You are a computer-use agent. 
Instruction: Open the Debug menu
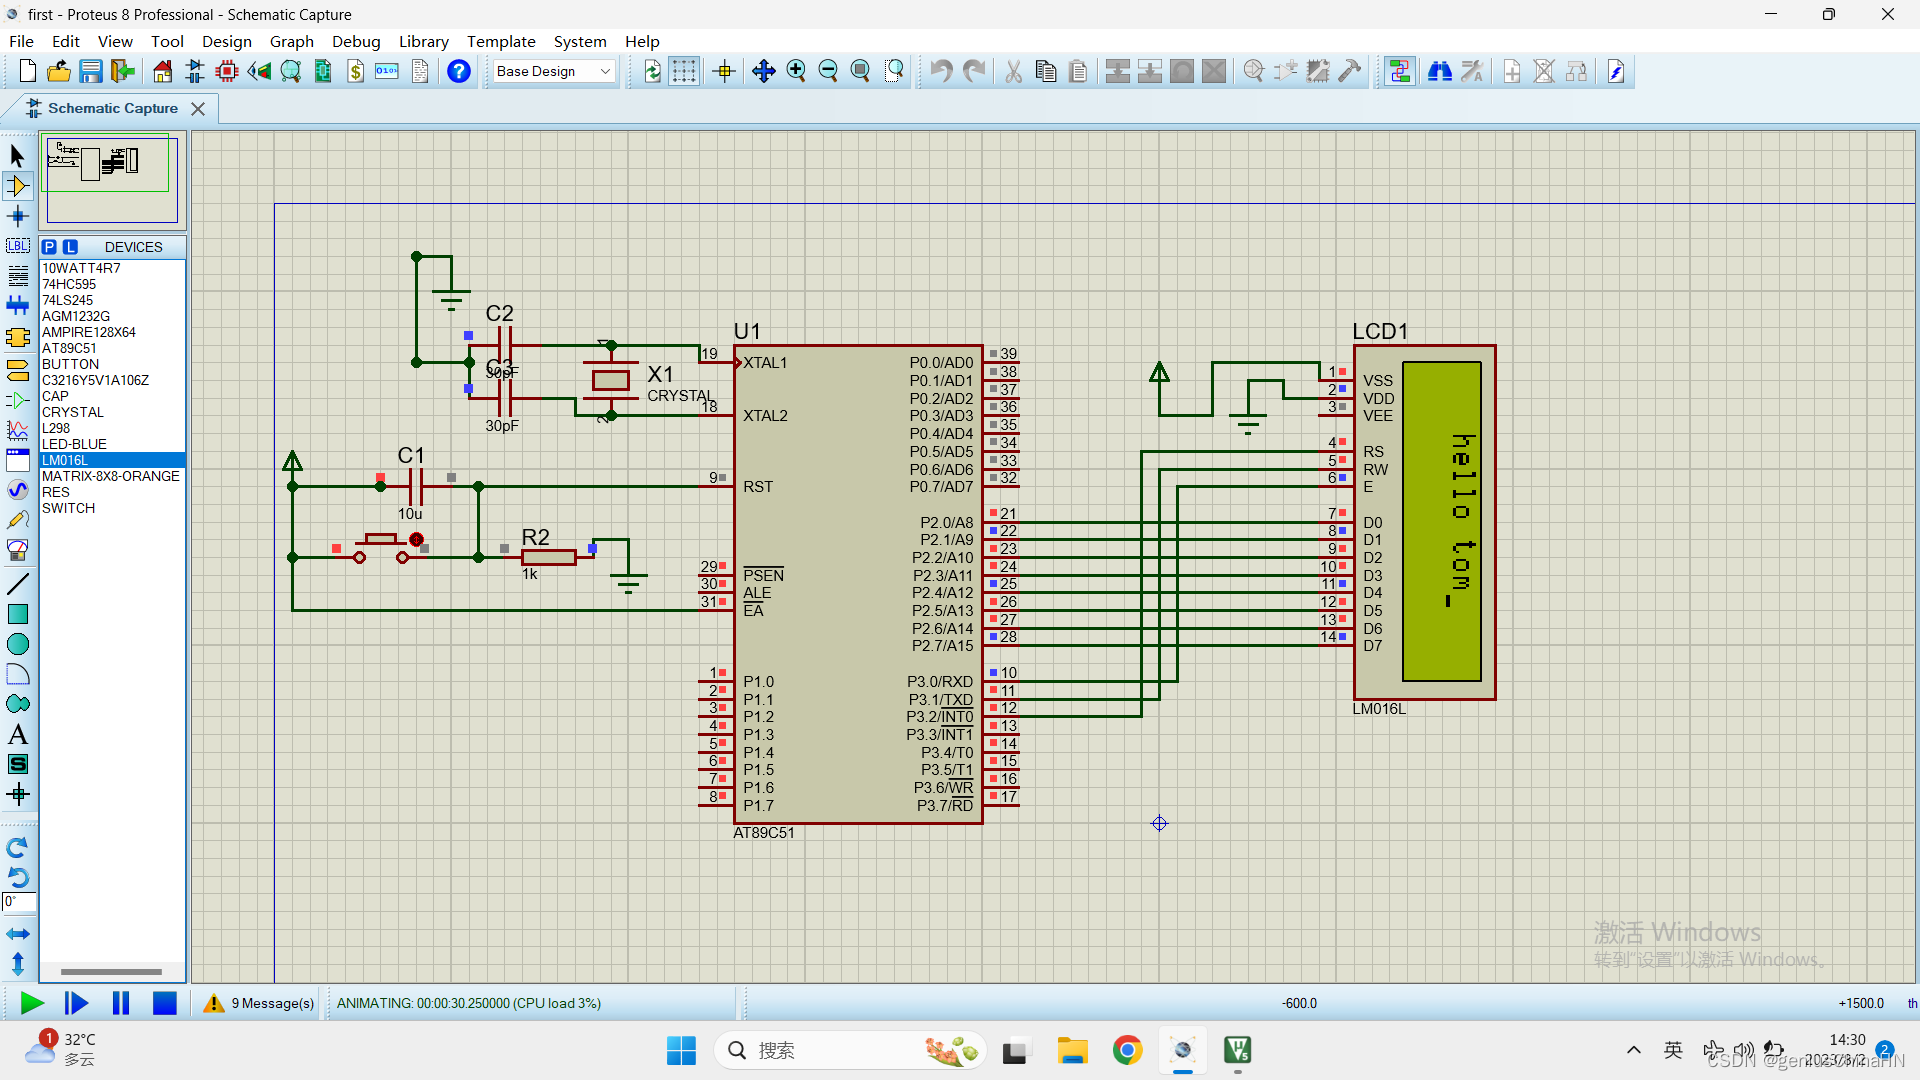click(356, 41)
